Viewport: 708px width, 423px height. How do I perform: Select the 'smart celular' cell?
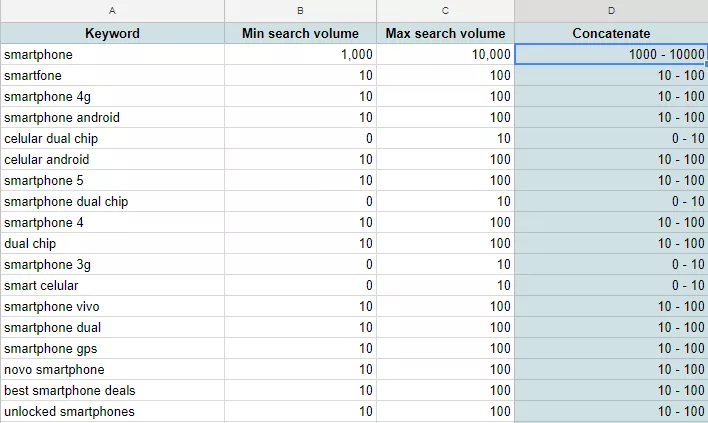[x=112, y=285]
